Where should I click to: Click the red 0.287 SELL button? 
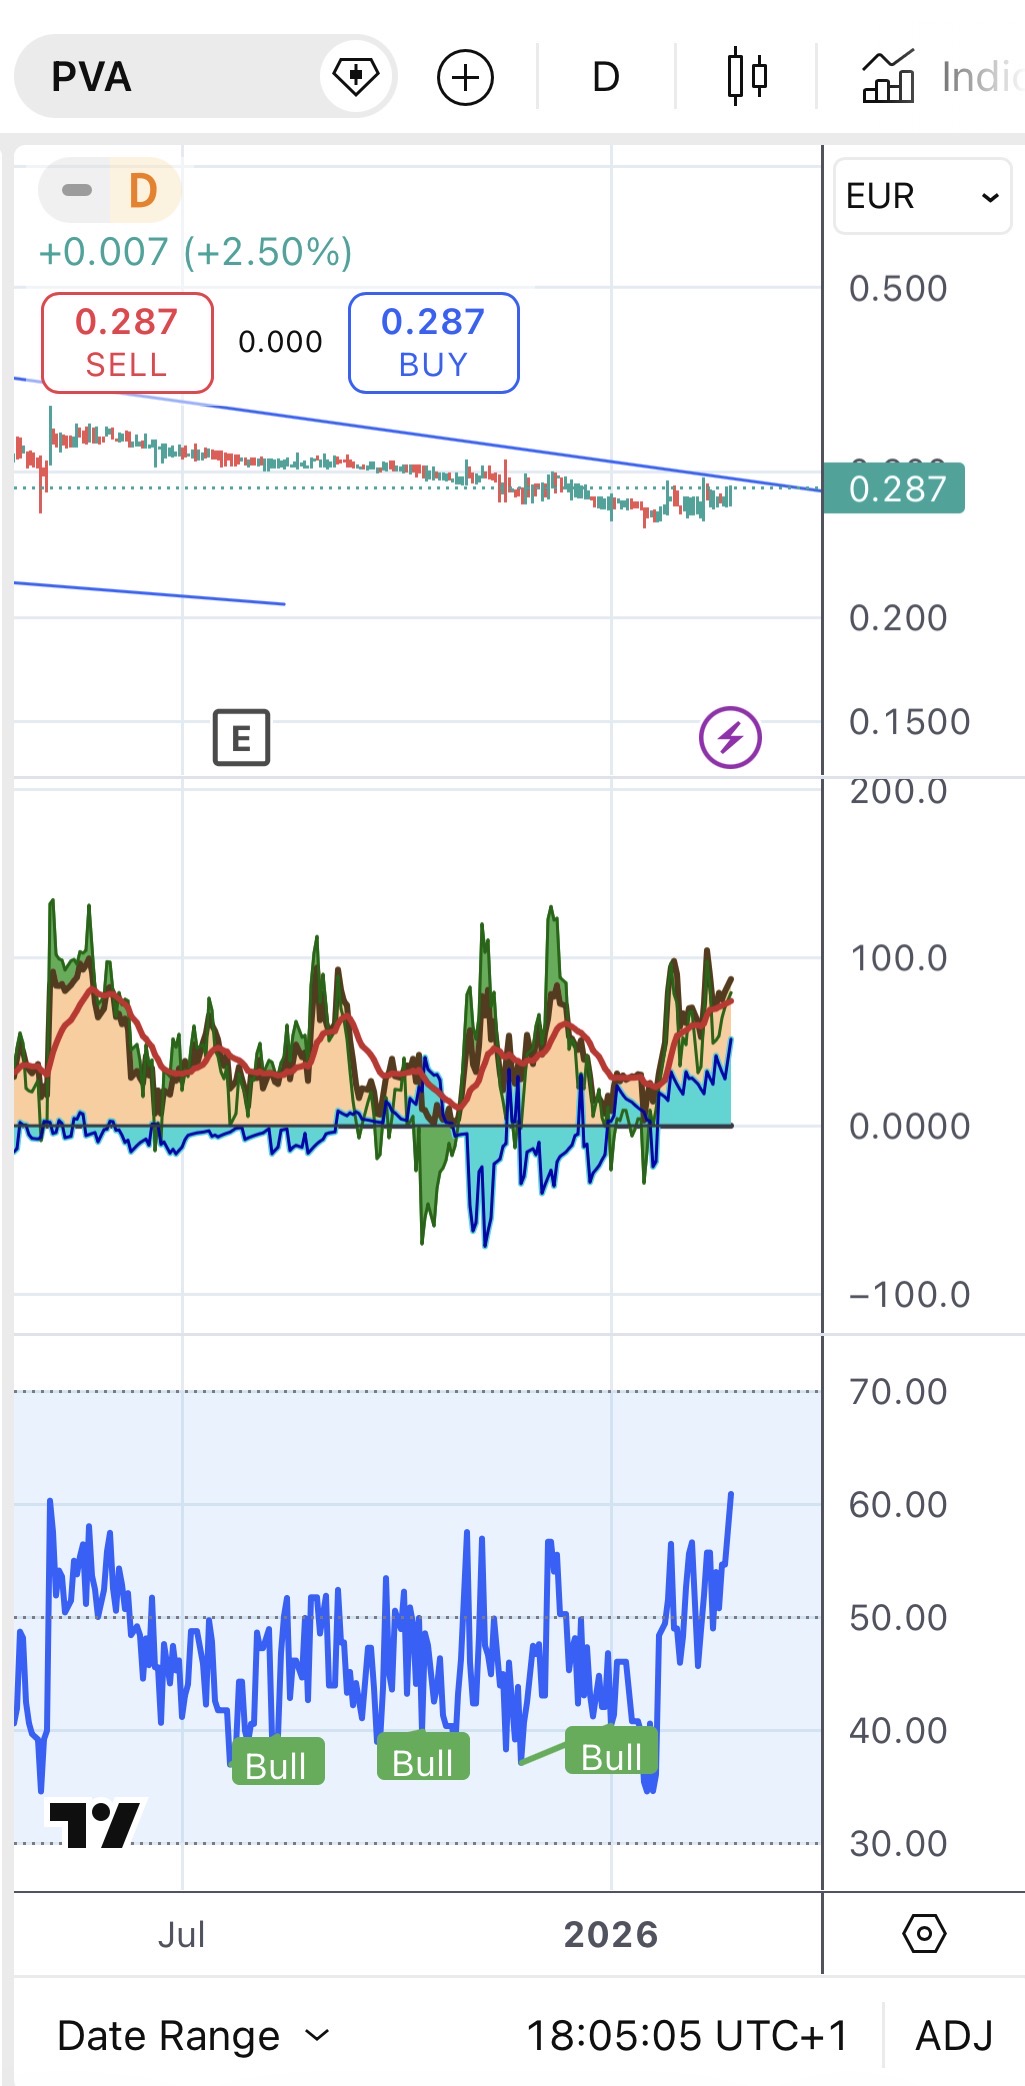pos(127,343)
